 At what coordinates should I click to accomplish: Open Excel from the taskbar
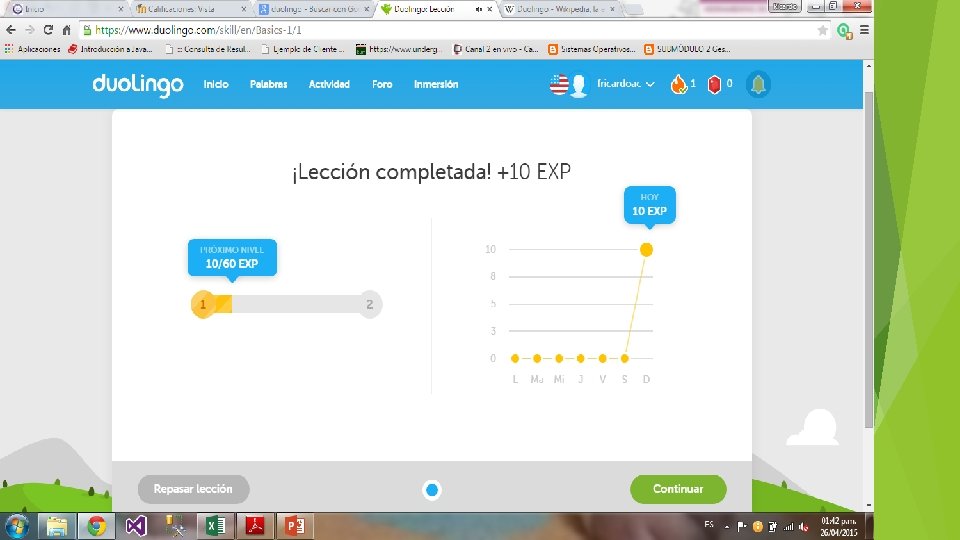[215, 526]
